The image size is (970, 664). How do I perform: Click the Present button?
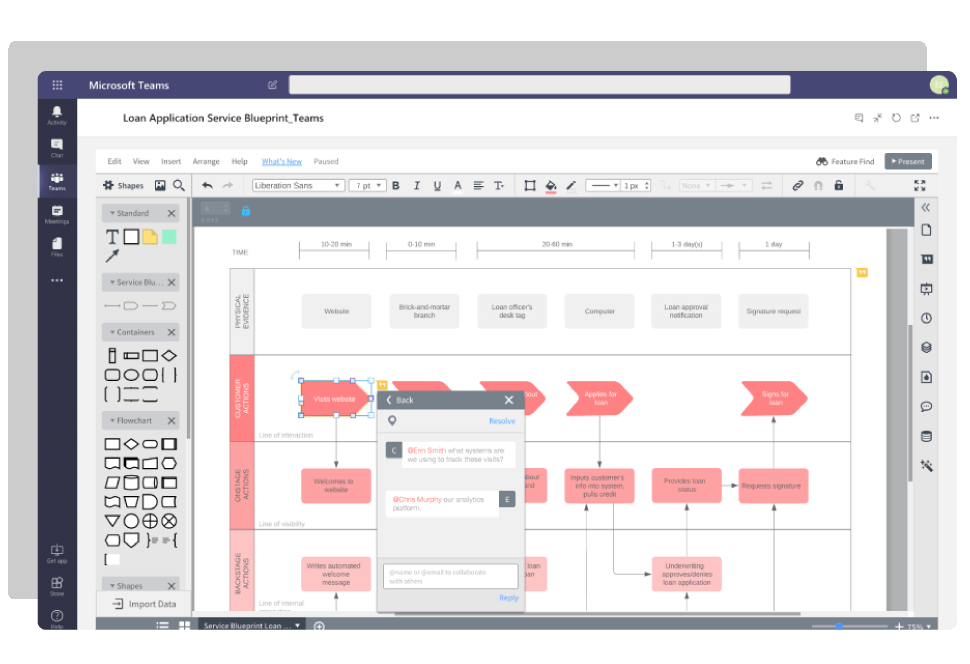[x=907, y=161]
